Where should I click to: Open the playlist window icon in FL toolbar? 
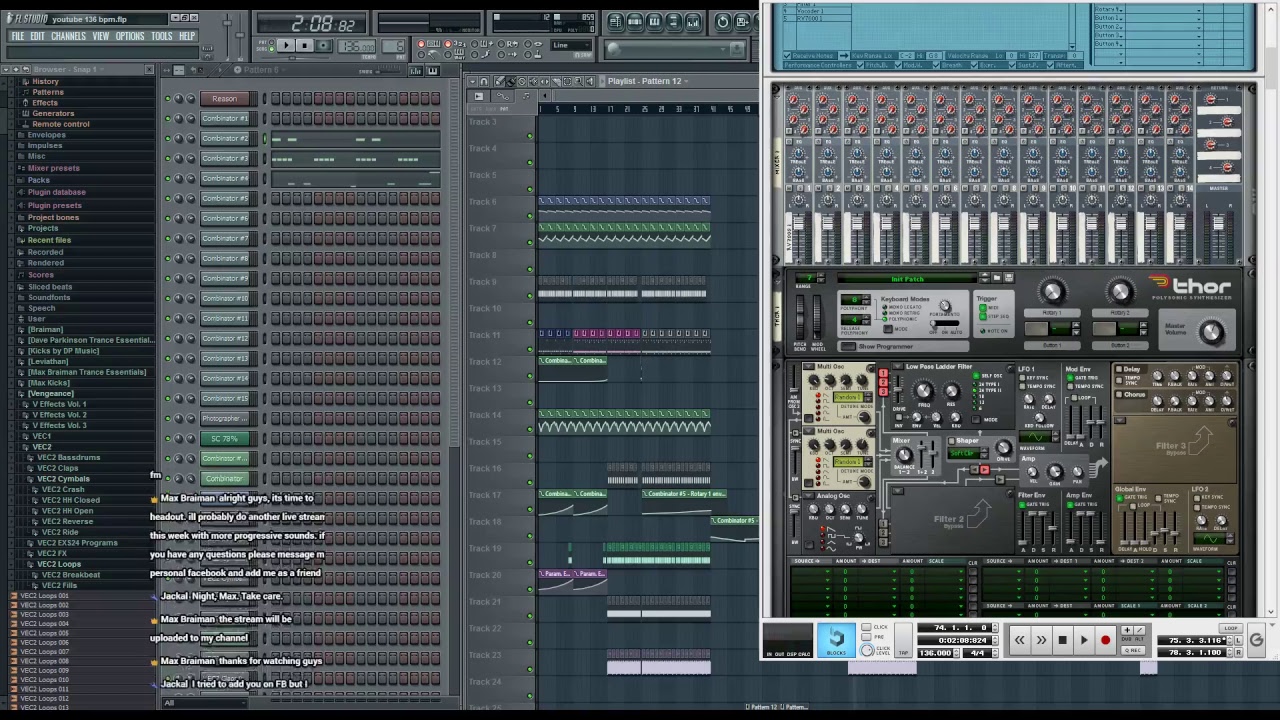[615, 21]
